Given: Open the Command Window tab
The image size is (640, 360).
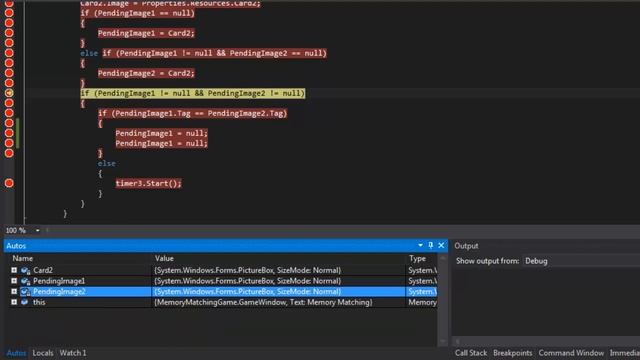Looking at the screenshot, I should click(571, 353).
